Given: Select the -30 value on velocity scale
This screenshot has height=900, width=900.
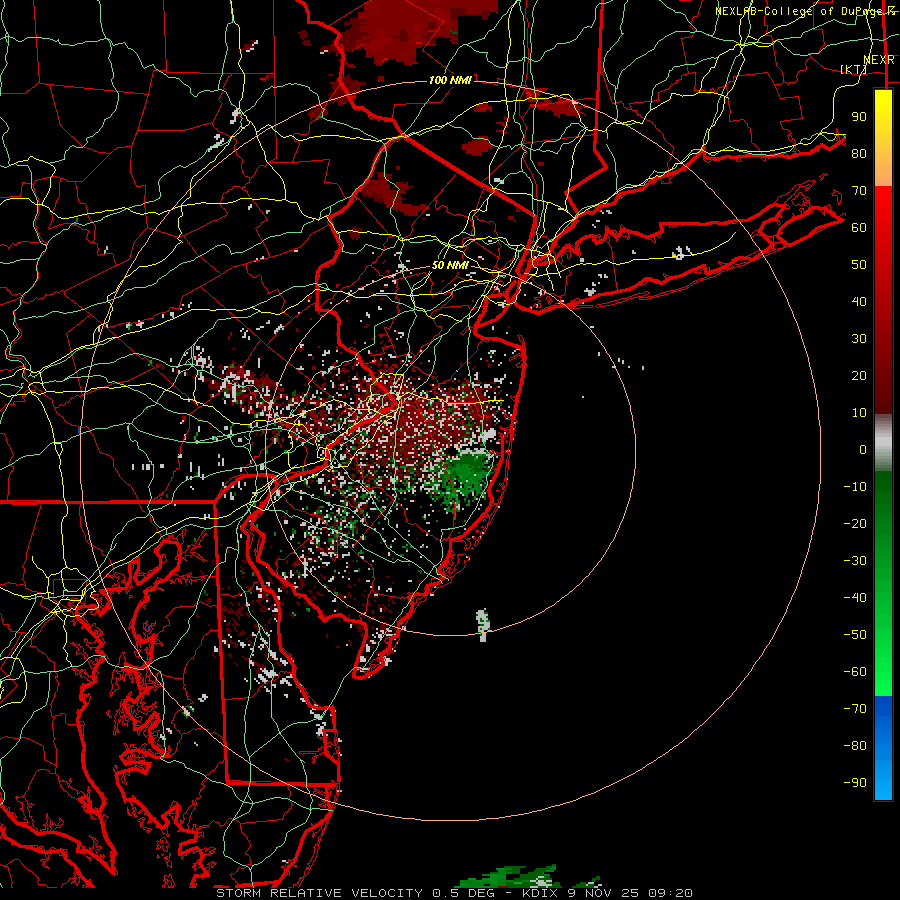Looking at the screenshot, I should (x=855, y=561).
